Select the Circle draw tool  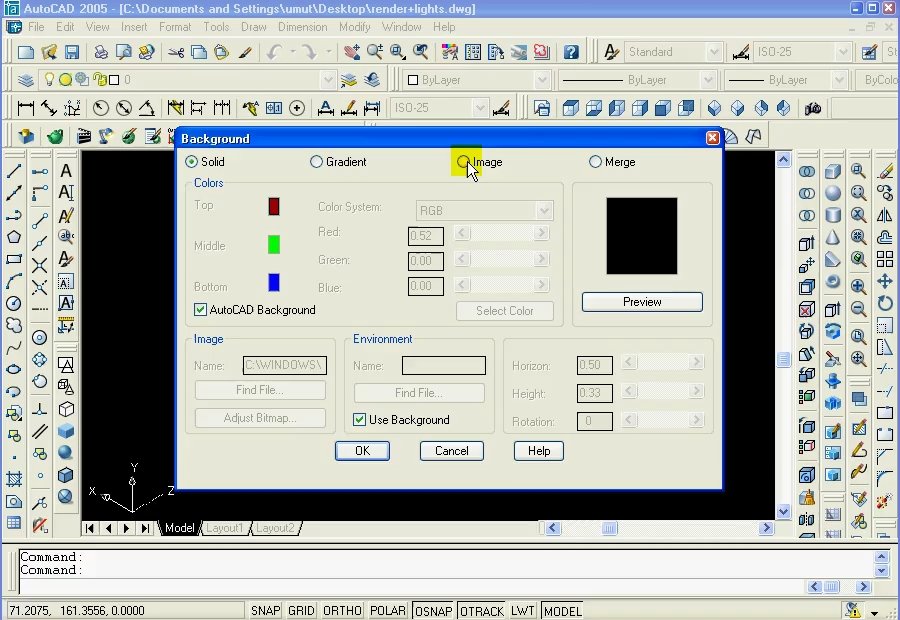(14, 303)
